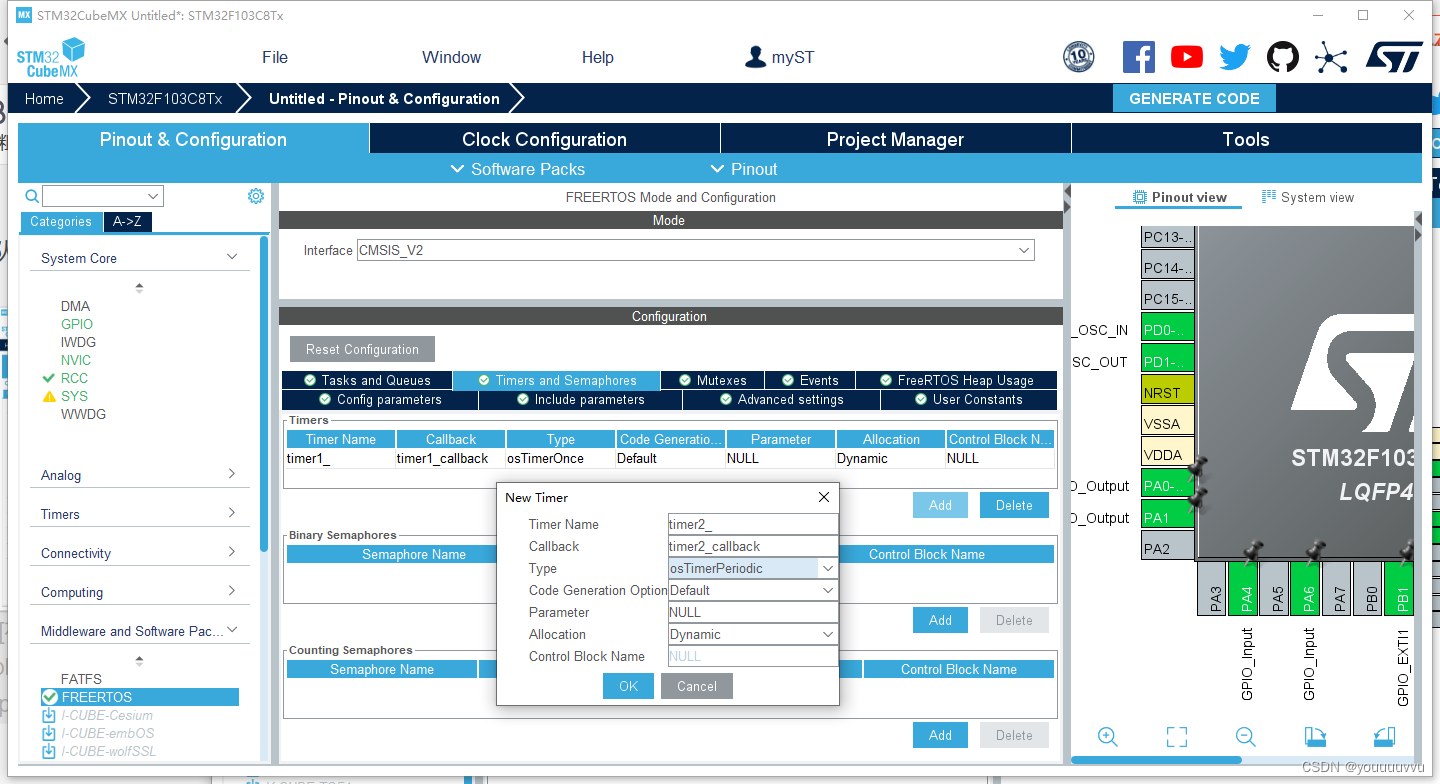The image size is (1440, 784).
Task: Click Home in the breadcrumb
Action: [44, 98]
